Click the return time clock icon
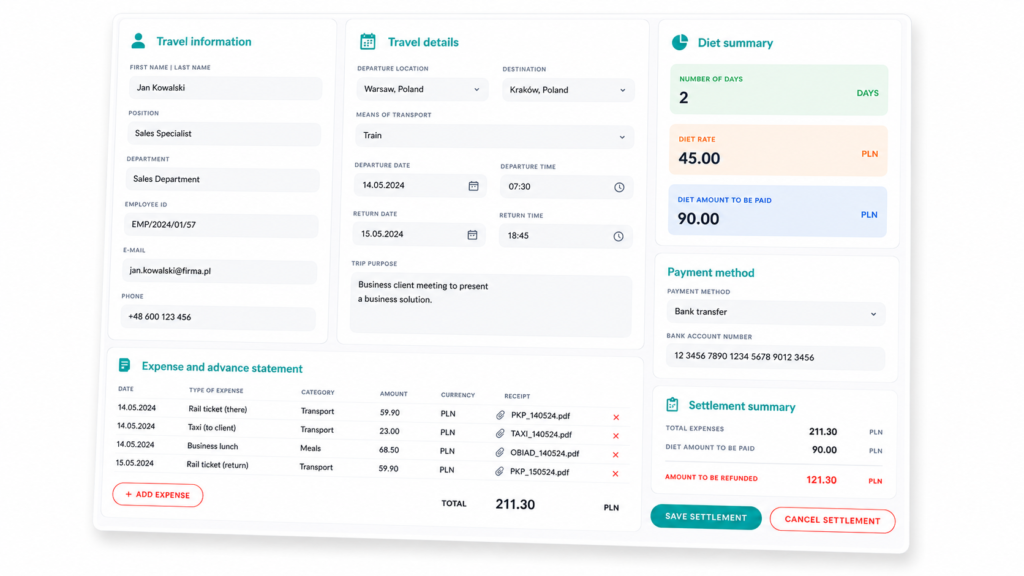 (618, 236)
